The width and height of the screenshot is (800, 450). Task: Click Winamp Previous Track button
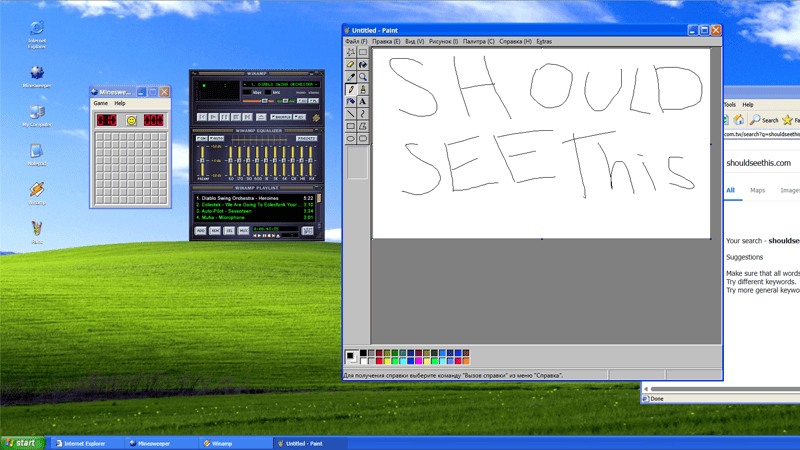[x=202, y=117]
